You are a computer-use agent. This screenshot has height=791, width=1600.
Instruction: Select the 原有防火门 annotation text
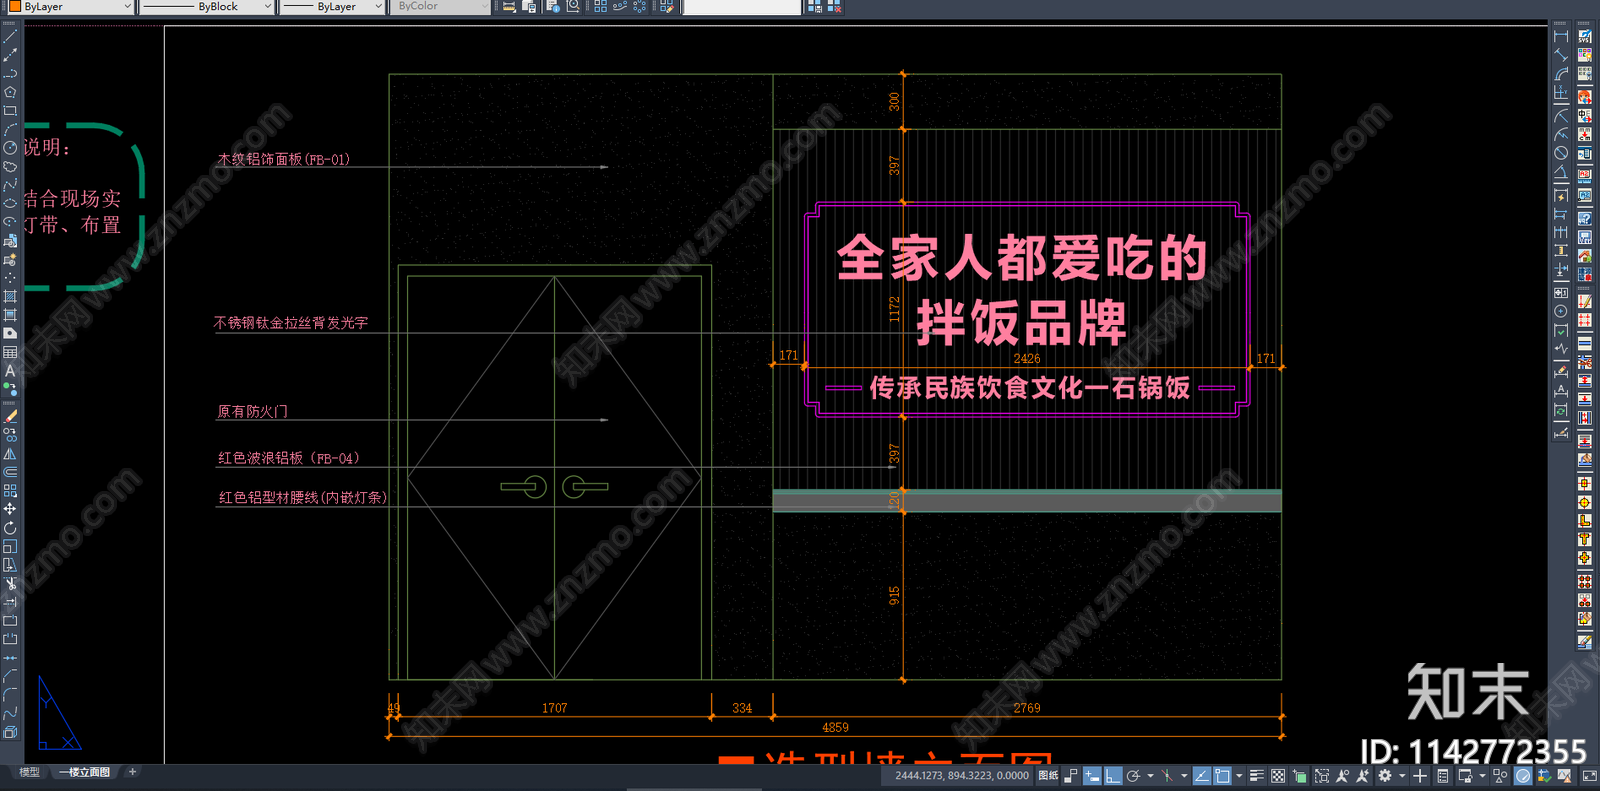click(x=252, y=411)
